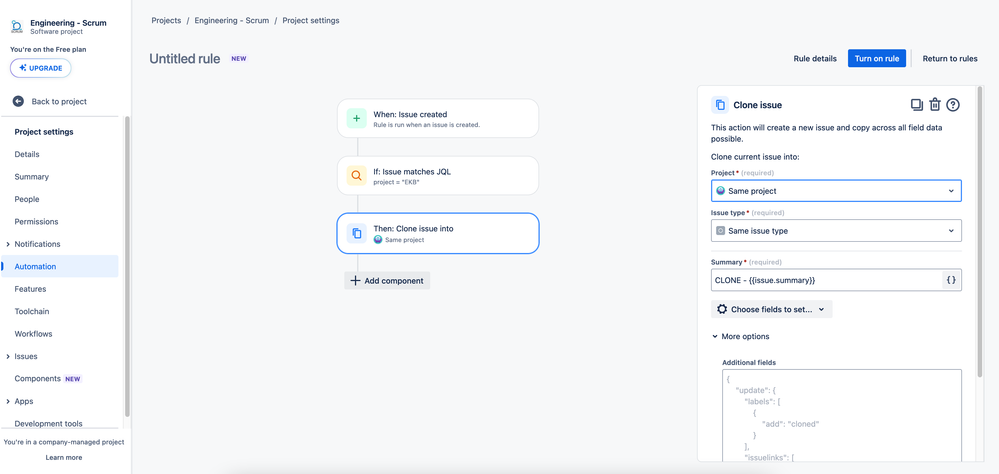
Task: Click the plus icon on Add component
Action: click(356, 280)
